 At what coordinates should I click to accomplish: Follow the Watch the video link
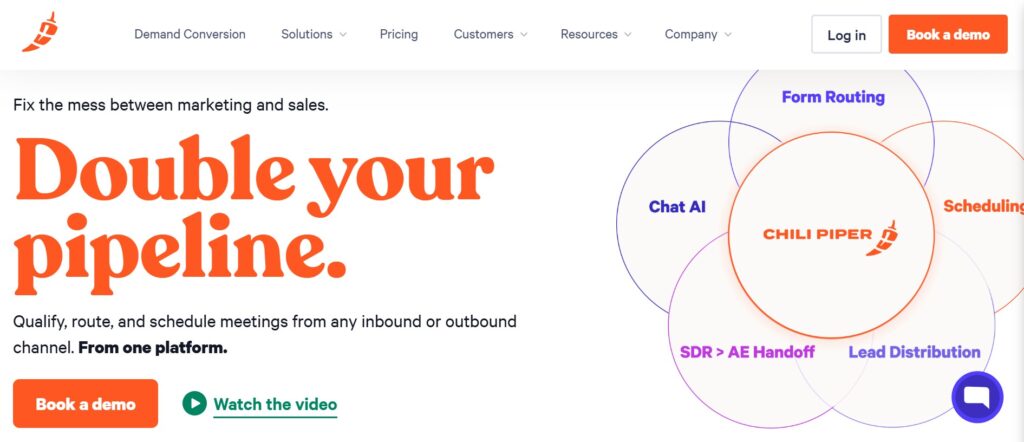[x=275, y=404]
